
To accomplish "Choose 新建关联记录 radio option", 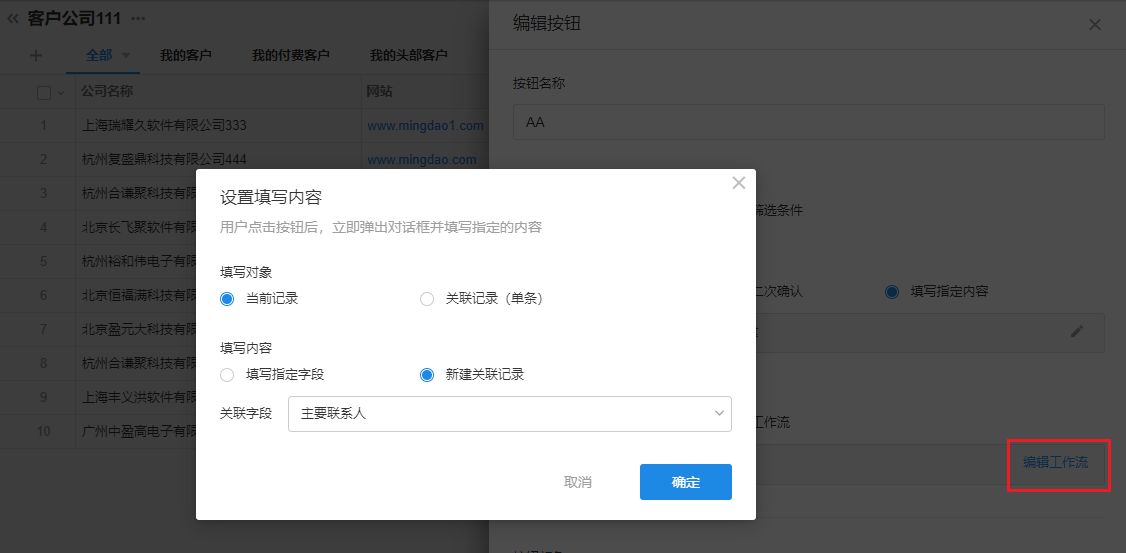I will [427, 374].
